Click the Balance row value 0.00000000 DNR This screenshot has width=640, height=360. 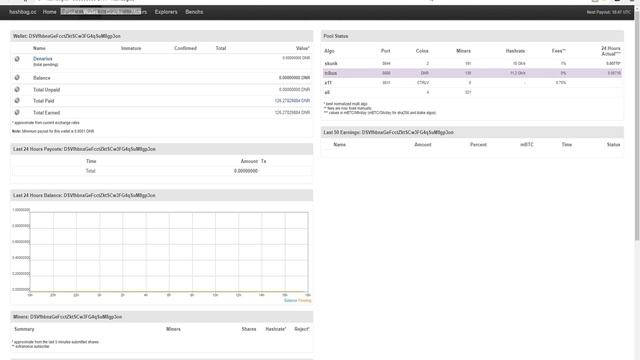click(294, 78)
